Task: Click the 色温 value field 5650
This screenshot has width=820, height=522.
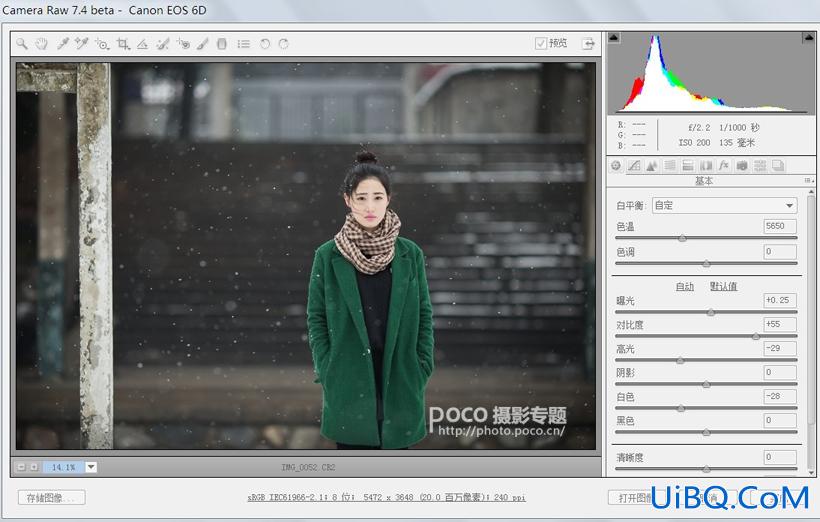Action: [x=780, y=226]
